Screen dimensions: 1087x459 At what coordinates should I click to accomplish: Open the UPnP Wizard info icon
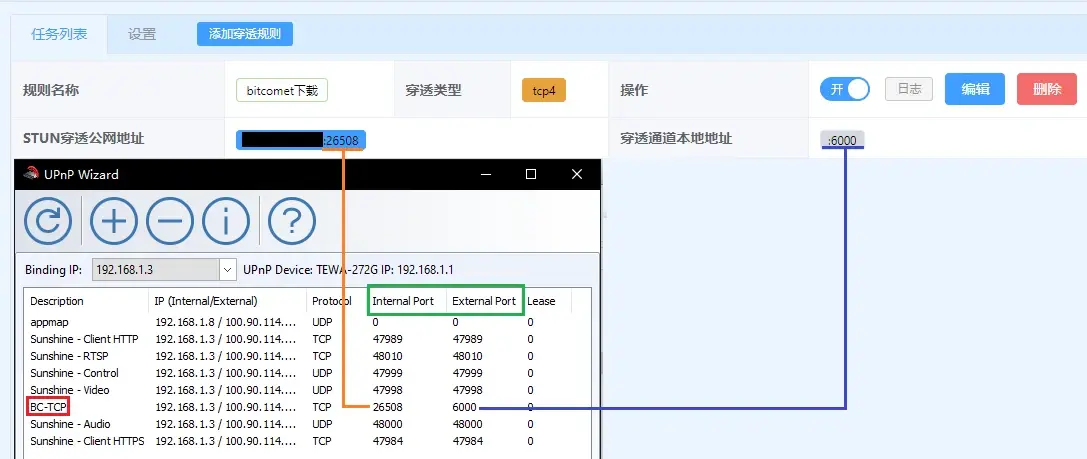(x=225, y=221)
